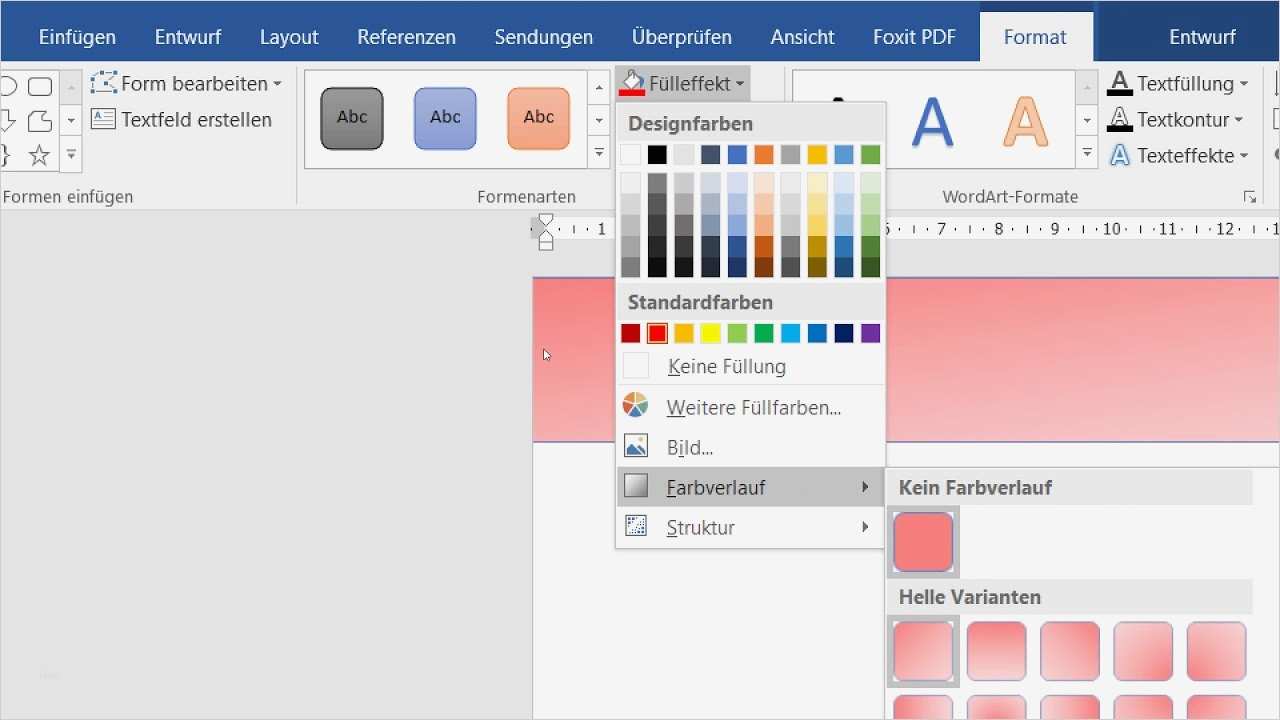Open the Textfüllung dropdown arrow

point(1242,84)
